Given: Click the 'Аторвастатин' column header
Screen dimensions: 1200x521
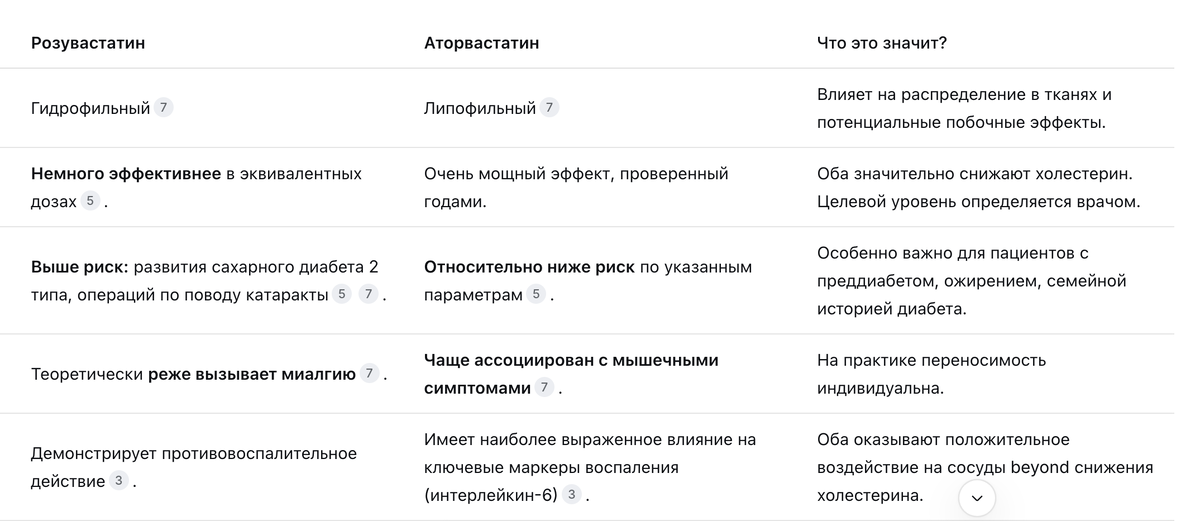Looking at the screenshot, I should tap(482, 43).
